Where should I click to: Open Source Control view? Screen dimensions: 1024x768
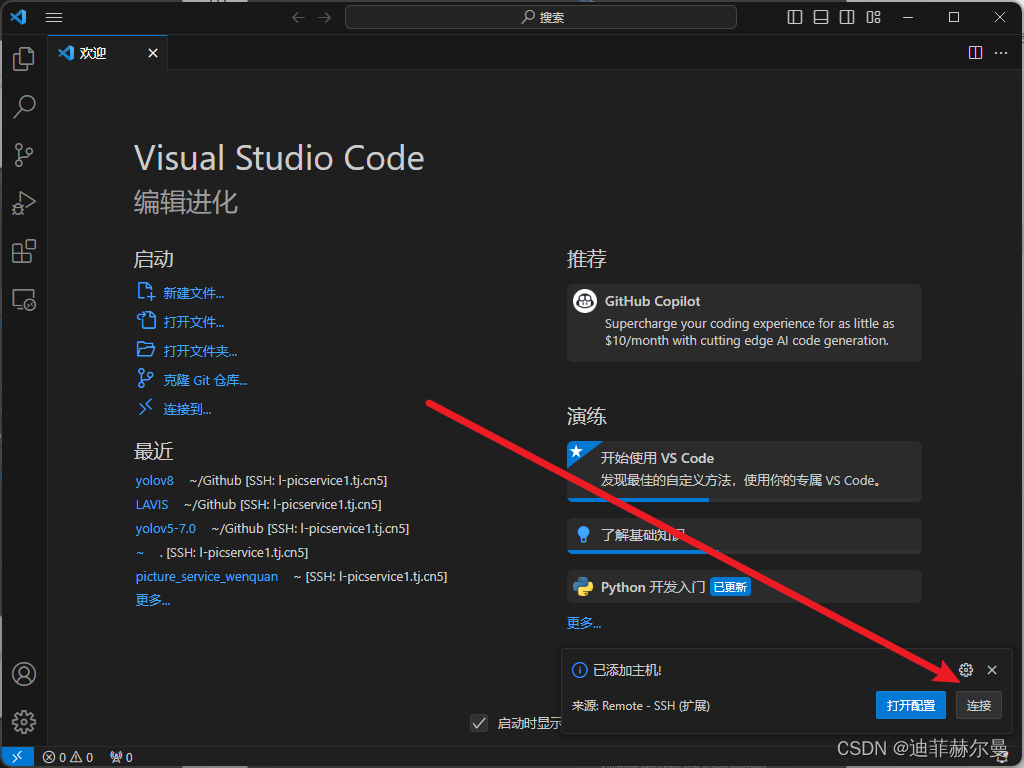tap(24, 155)
